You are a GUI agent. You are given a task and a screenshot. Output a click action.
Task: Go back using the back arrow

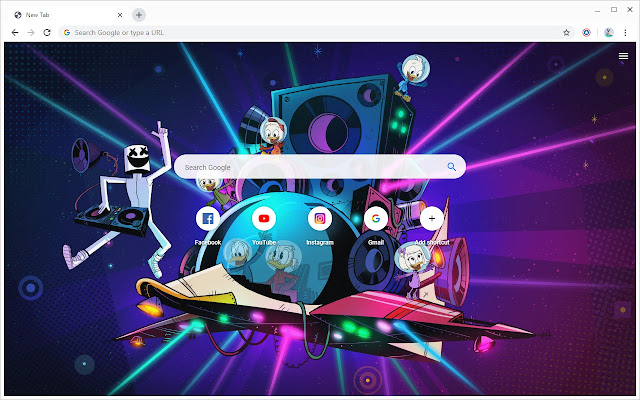15,32
